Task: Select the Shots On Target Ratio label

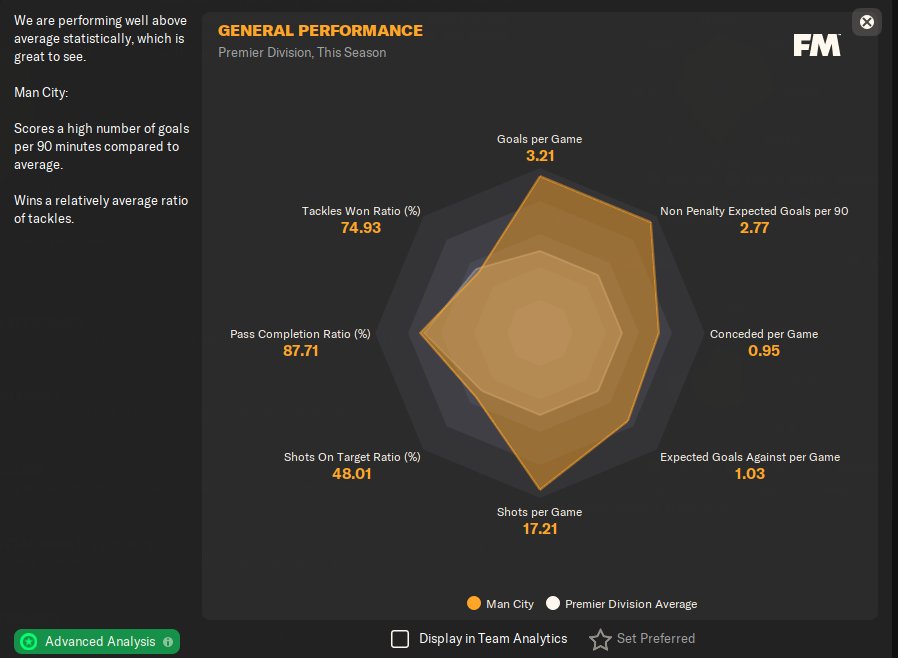Action: click(352, 457)
